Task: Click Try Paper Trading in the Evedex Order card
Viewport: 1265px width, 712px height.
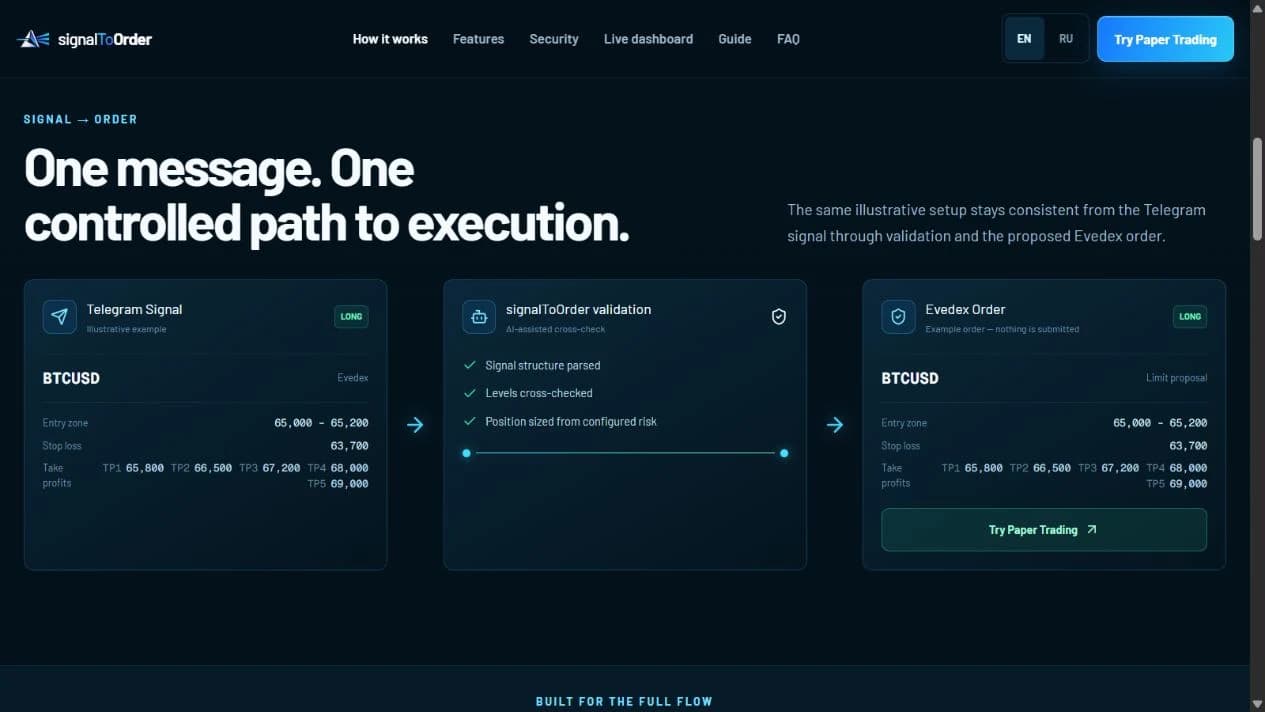Action: point(1044,530)
